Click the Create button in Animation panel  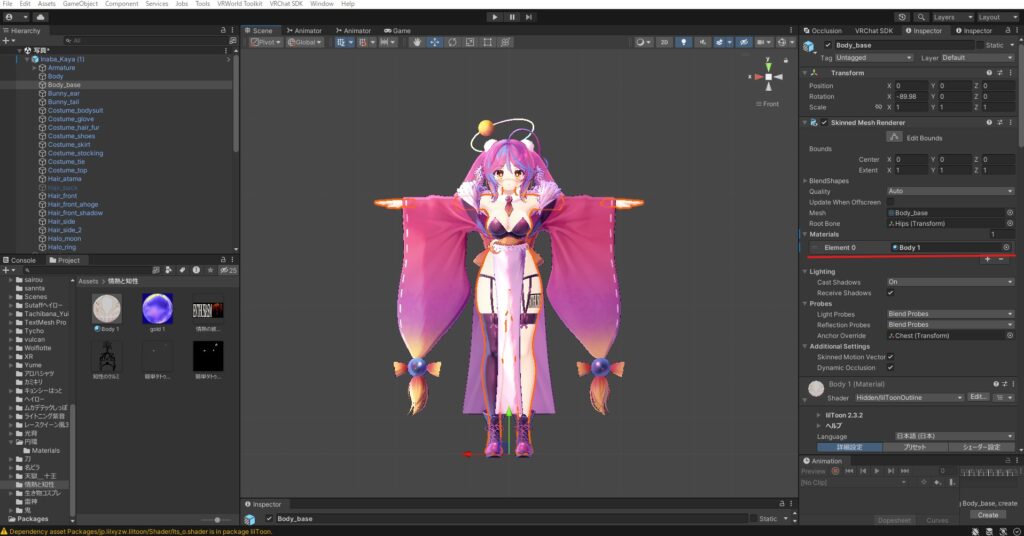[x=987, y=514]
